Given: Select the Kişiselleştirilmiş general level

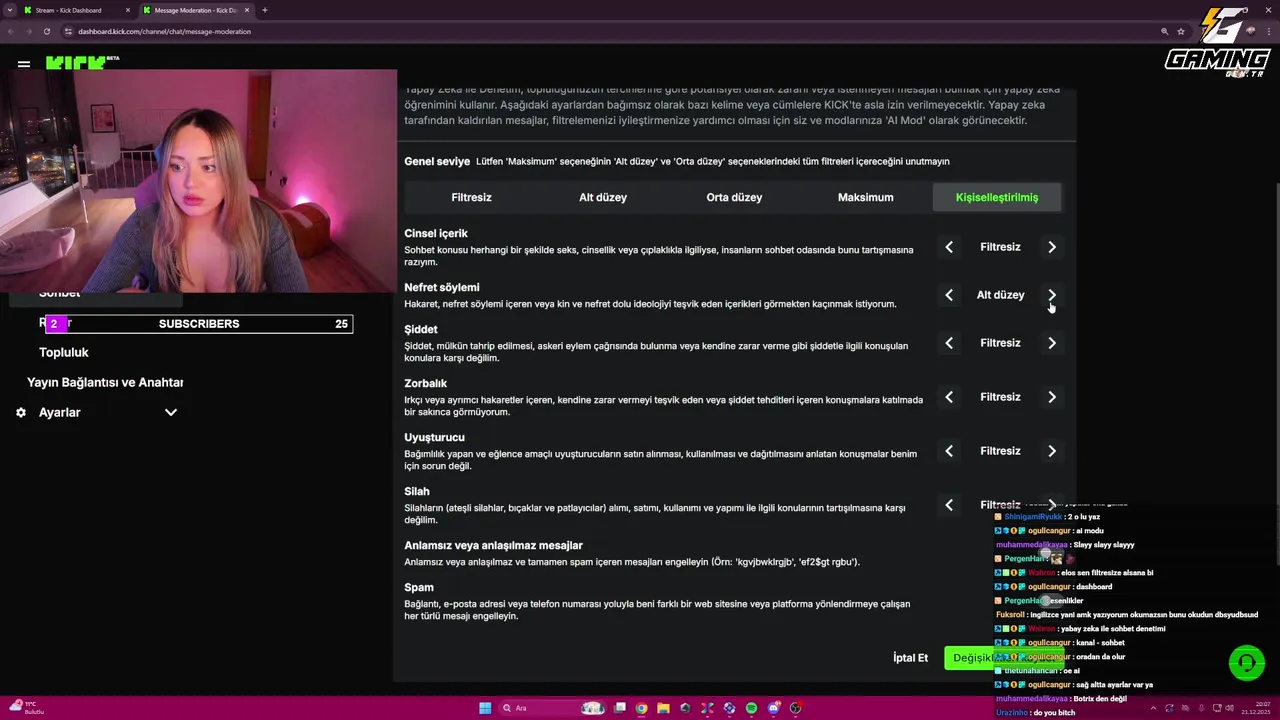Looking at the screenshot, I should coord(997,197).
